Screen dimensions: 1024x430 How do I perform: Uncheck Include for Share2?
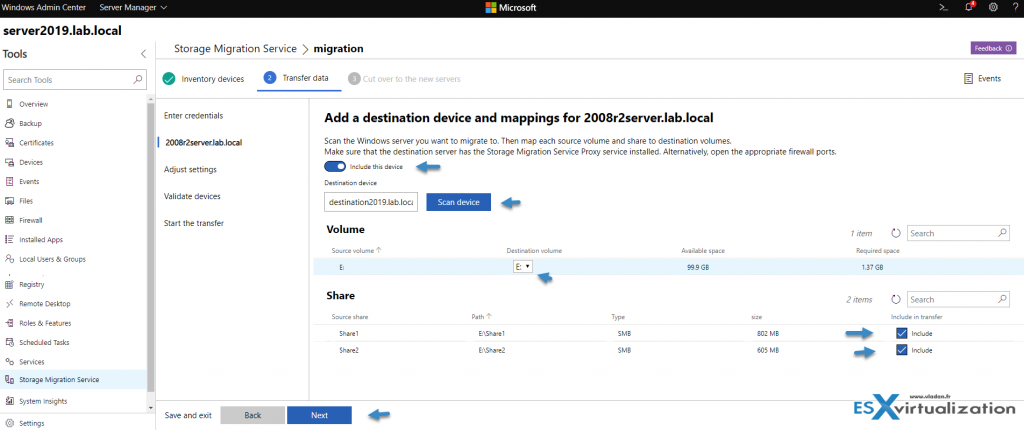point(902,350)
